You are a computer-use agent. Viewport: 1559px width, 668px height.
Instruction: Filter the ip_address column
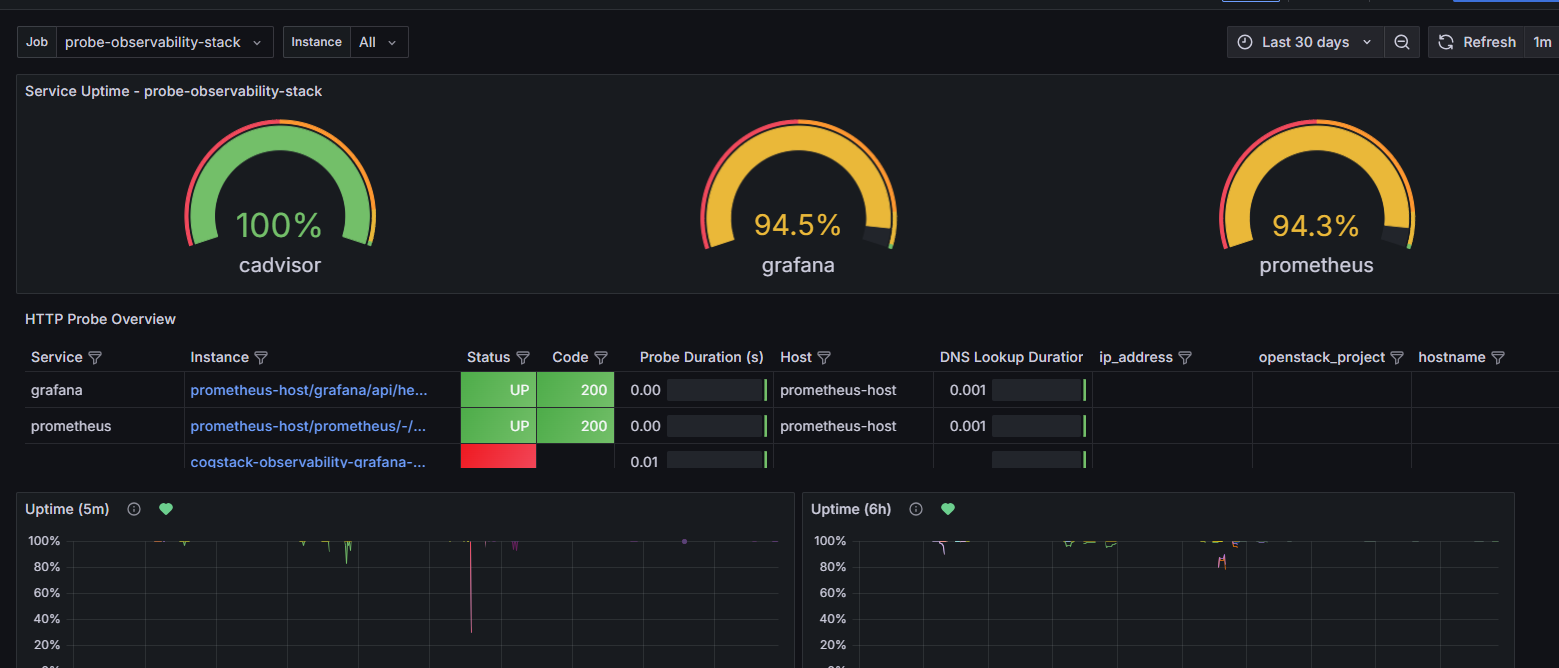1185,357
